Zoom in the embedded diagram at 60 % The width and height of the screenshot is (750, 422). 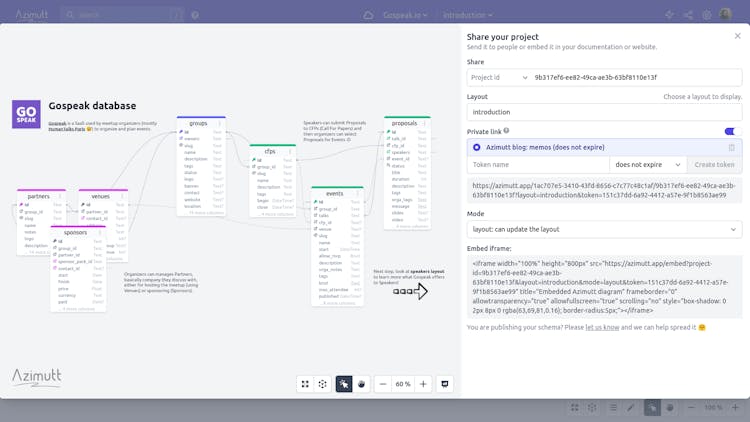[x=423, y=384]
